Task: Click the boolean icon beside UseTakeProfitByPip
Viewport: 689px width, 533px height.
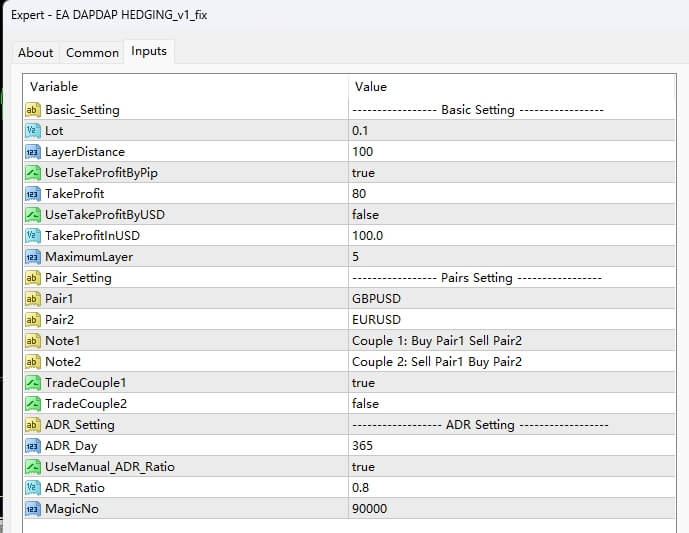Action: [x=33, y=173]
